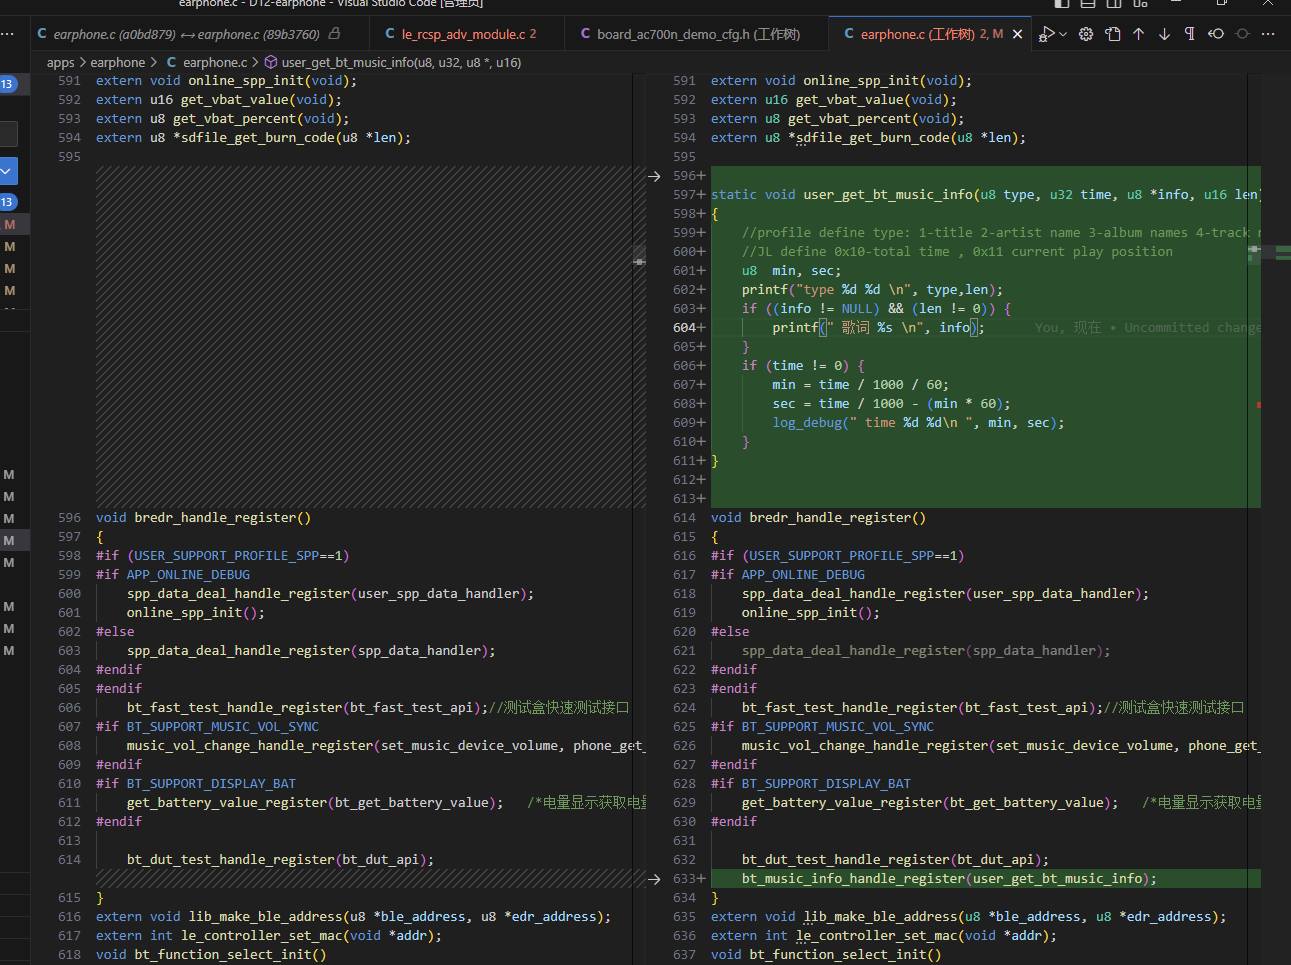Click the Debug run play icon
The height and width of the screenshot is (965, 1291).
[x=1046, y=34]
